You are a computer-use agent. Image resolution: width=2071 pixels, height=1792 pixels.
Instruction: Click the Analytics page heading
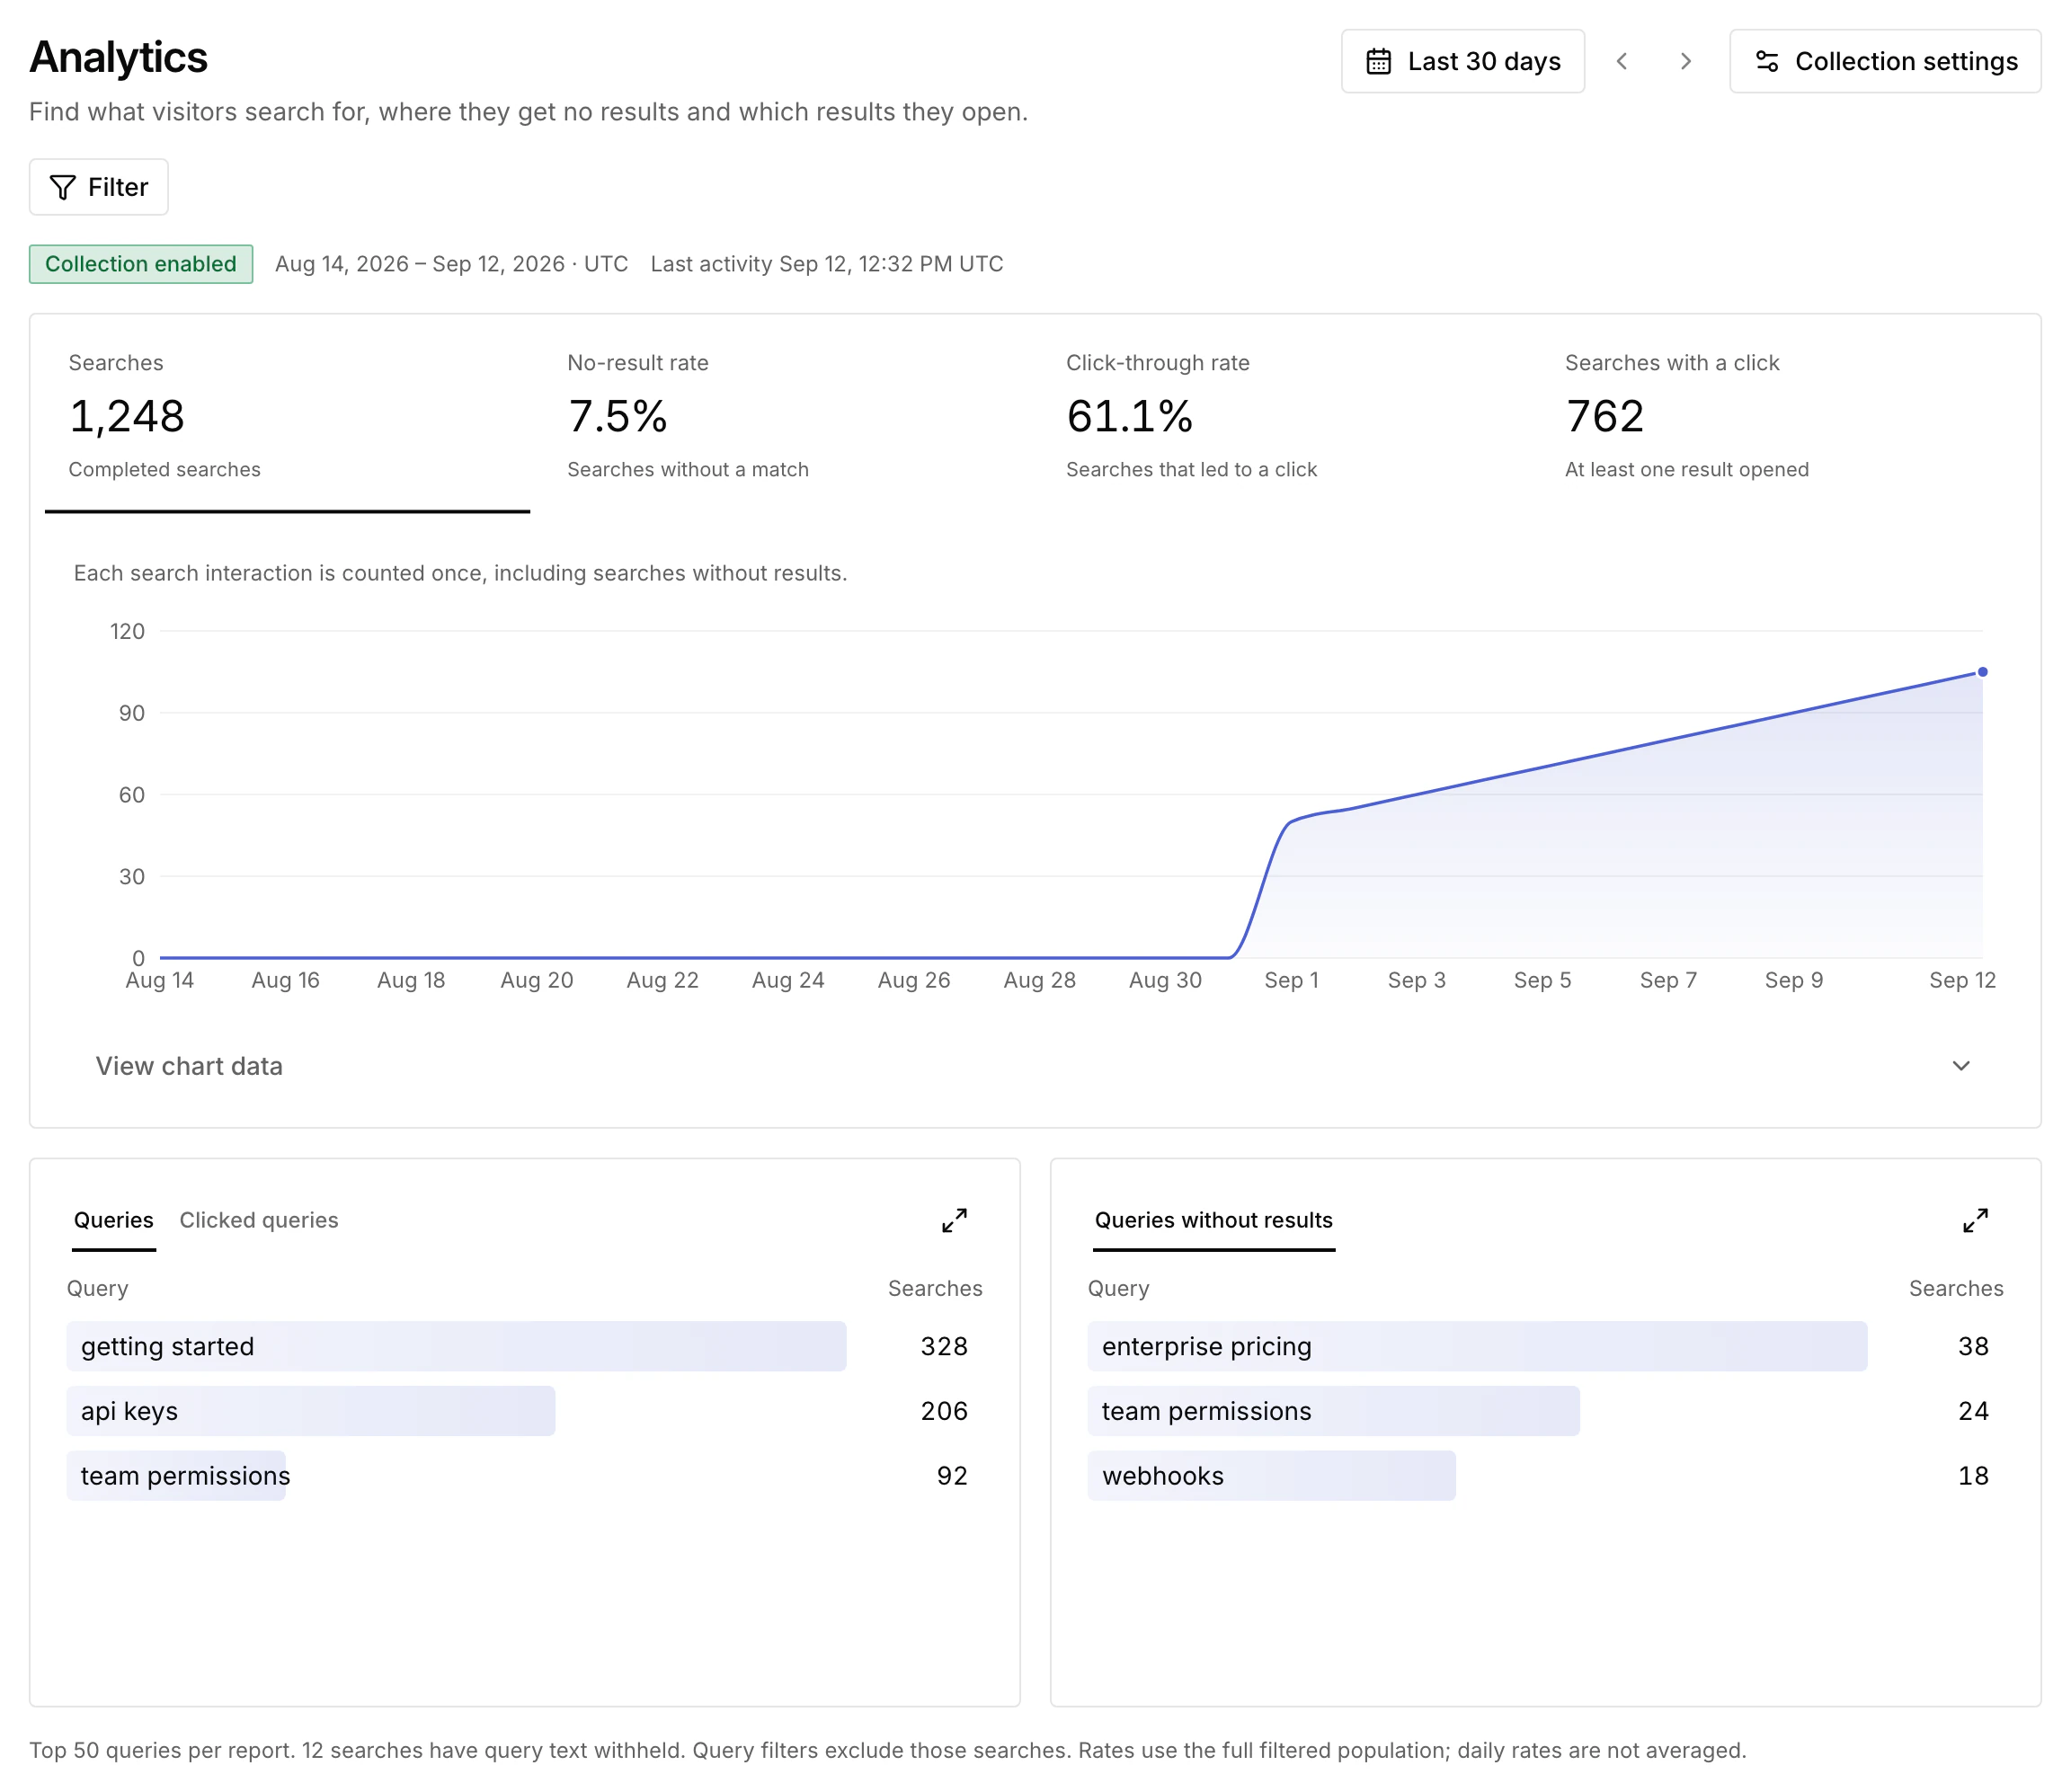(x=118, y=57)
